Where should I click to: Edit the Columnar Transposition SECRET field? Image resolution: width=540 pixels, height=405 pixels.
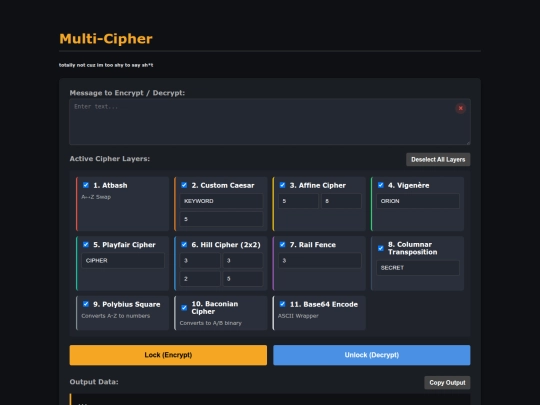[x=418, y=268]
